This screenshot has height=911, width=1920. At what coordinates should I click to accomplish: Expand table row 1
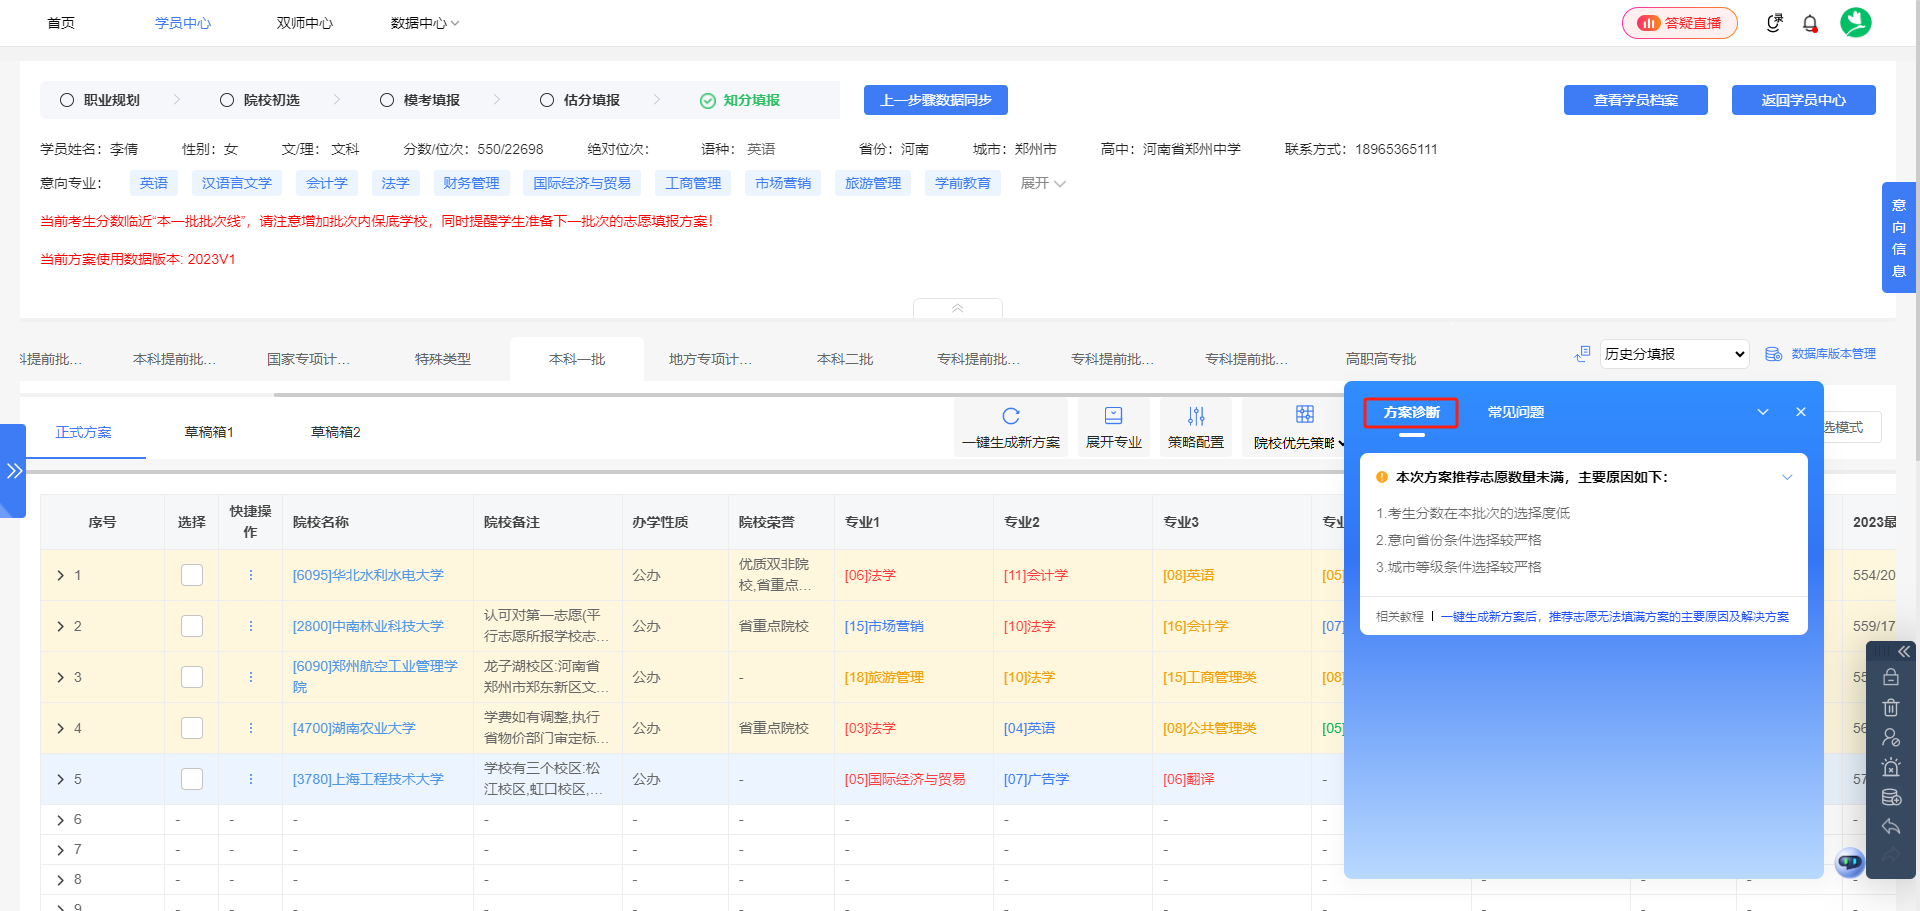(x=61, y=575)
